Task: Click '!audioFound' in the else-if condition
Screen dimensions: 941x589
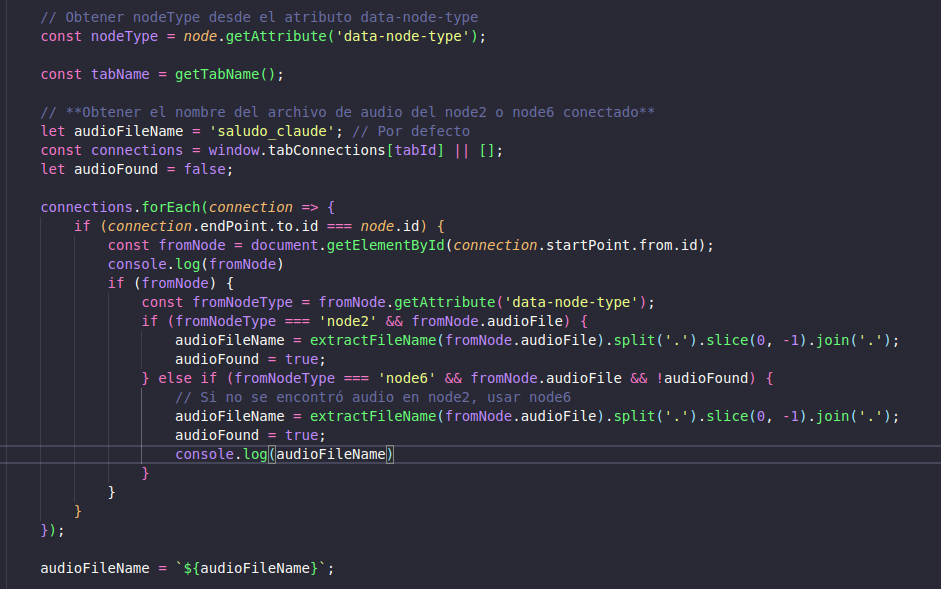Action: point(702,378)
